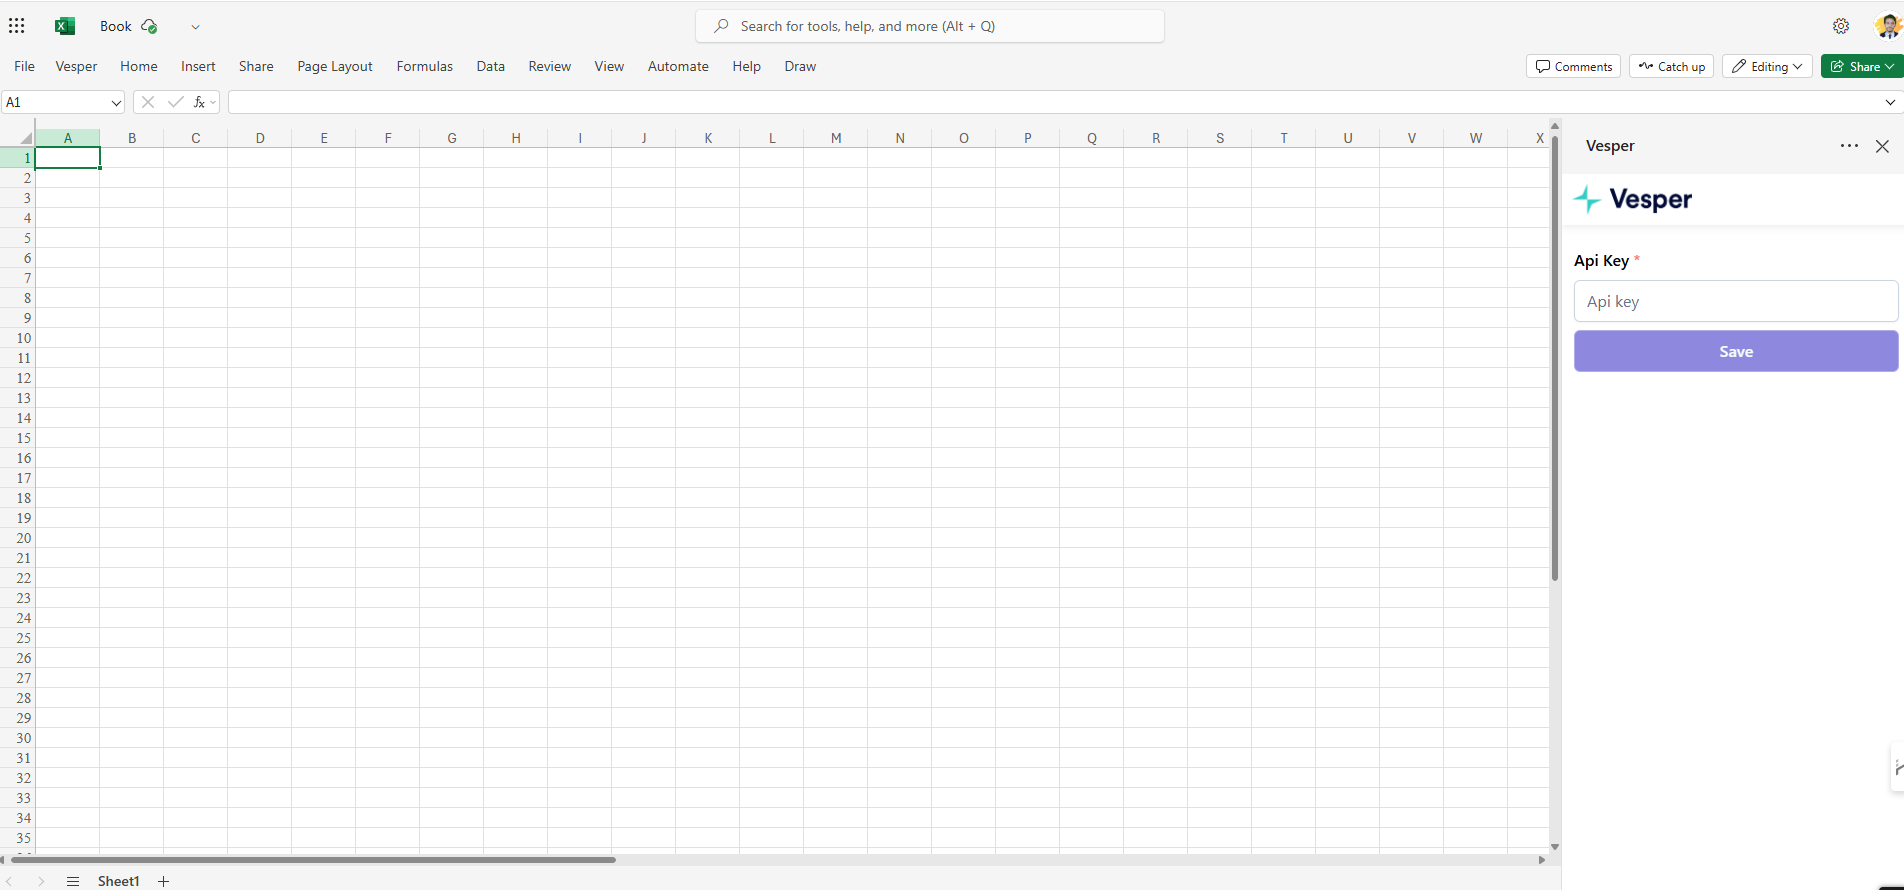This screenshot has width=1904, height=890.
Task: Click inside the formula bar
Action: [x=1055, y=102]
